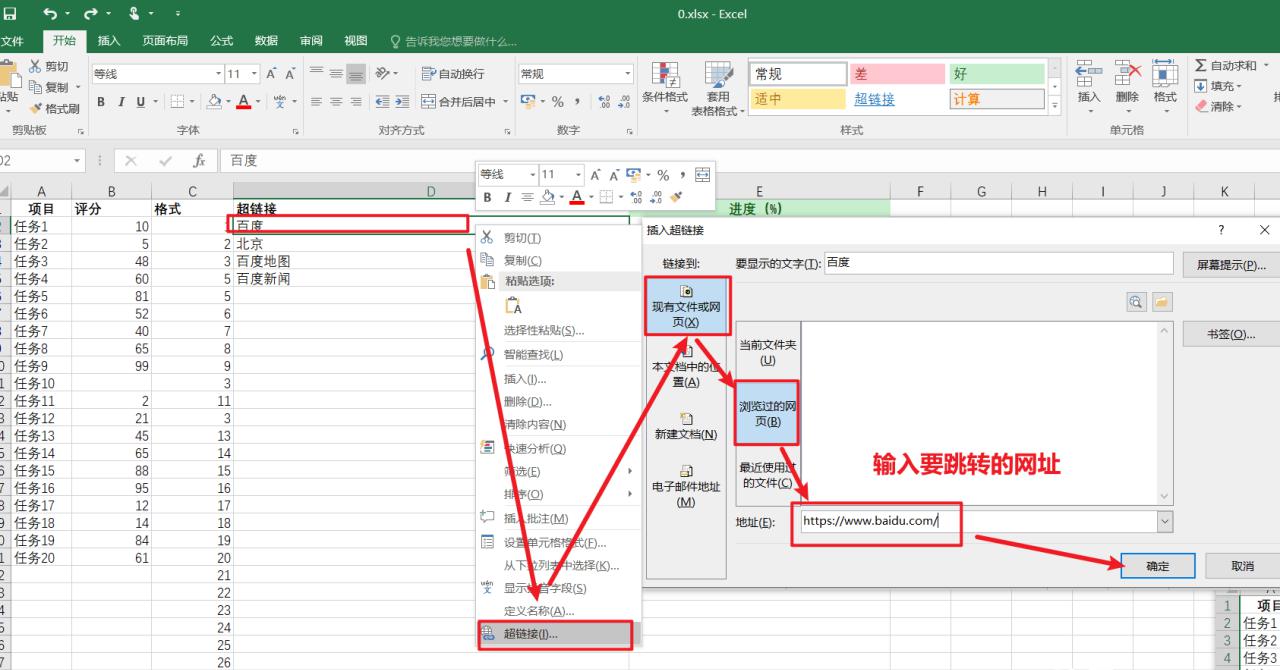
Task: Open the number format dropdown 常规
Action: coord(628,74)
